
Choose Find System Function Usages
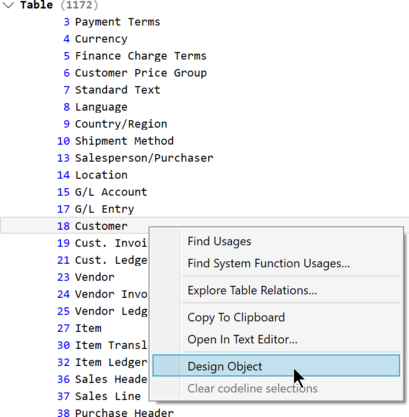pyautogui.click(x=276, y=264)
